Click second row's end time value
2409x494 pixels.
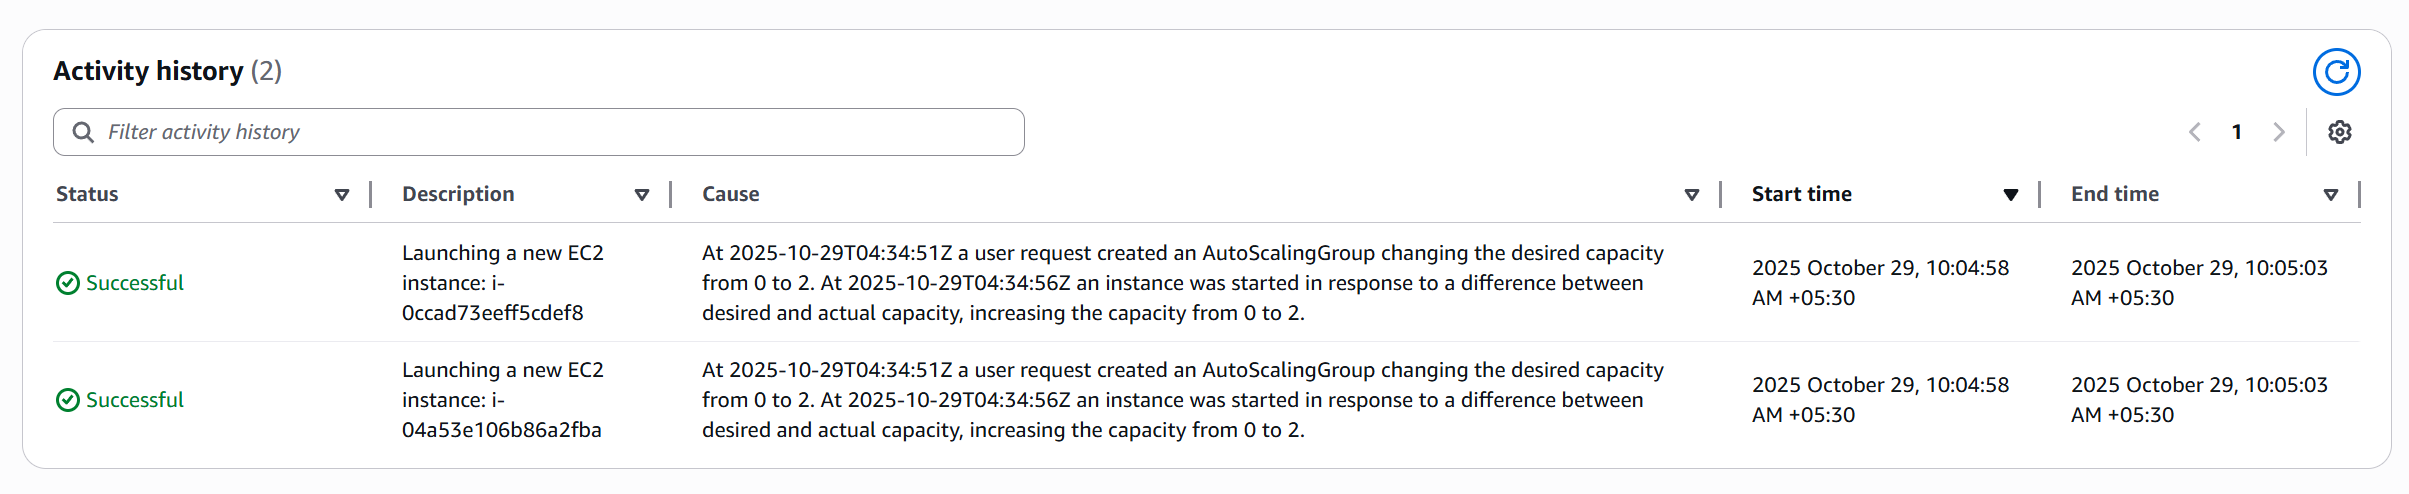click(2199, 400)
